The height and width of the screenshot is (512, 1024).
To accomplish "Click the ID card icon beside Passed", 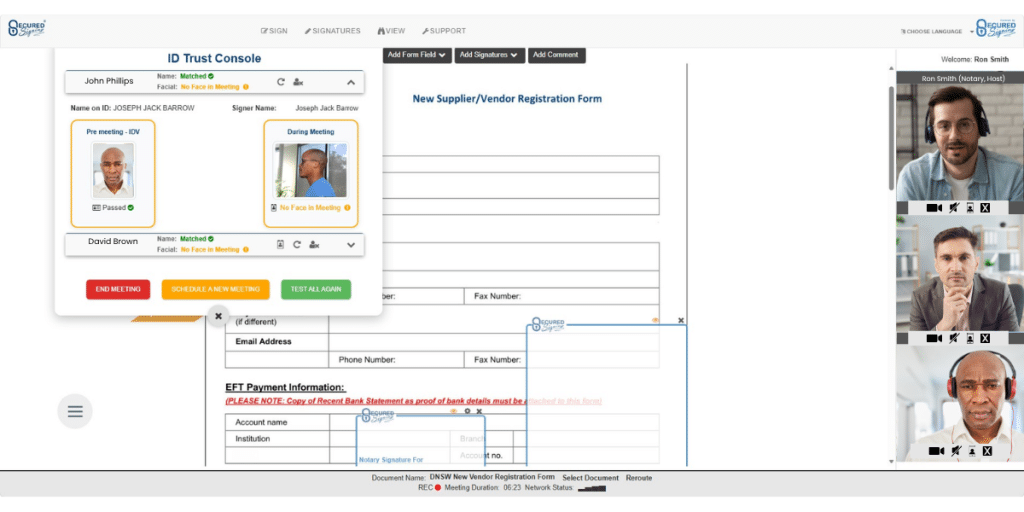I will 96,208.
